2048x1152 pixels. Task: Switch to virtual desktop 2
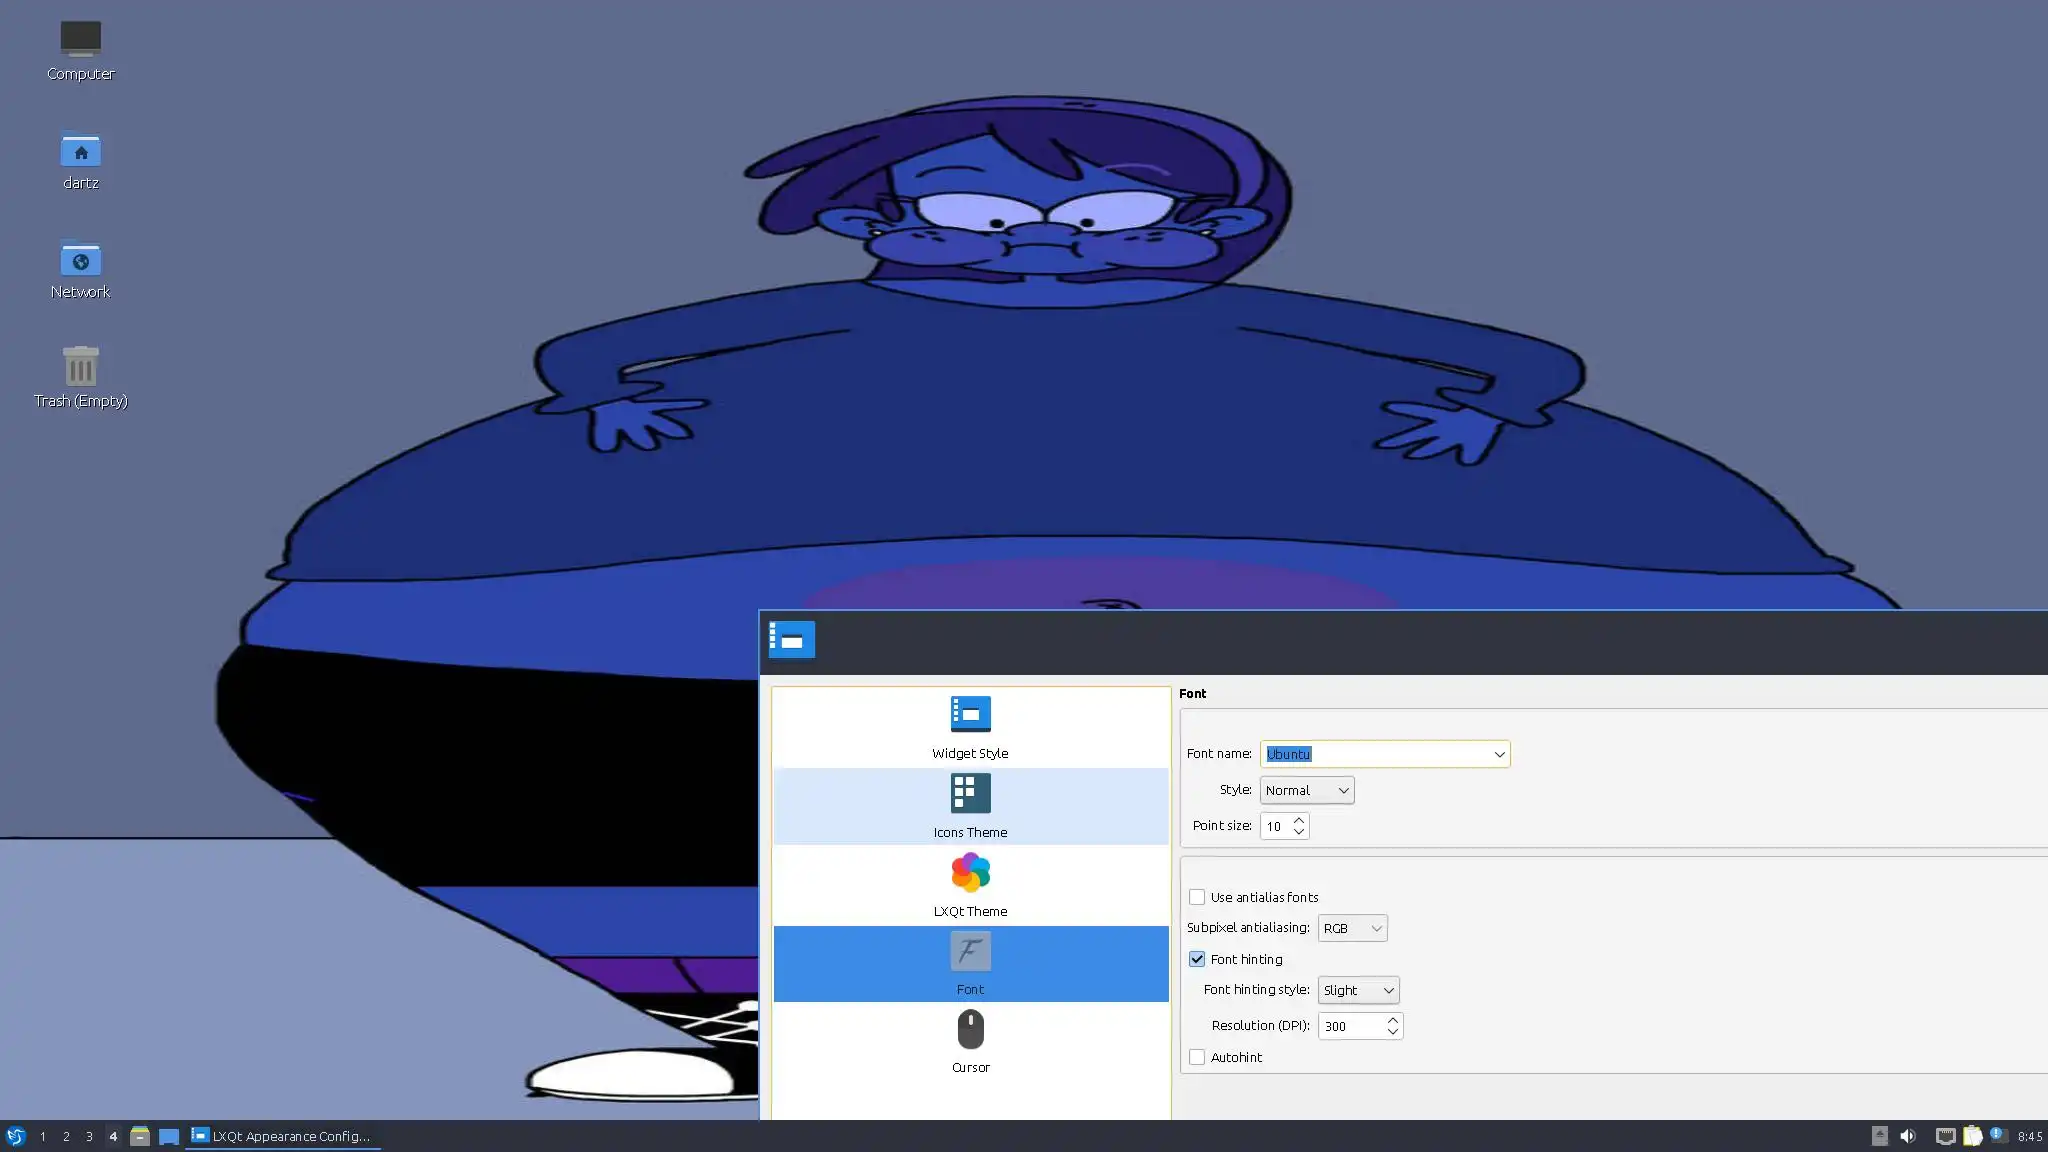(66, 1136)
